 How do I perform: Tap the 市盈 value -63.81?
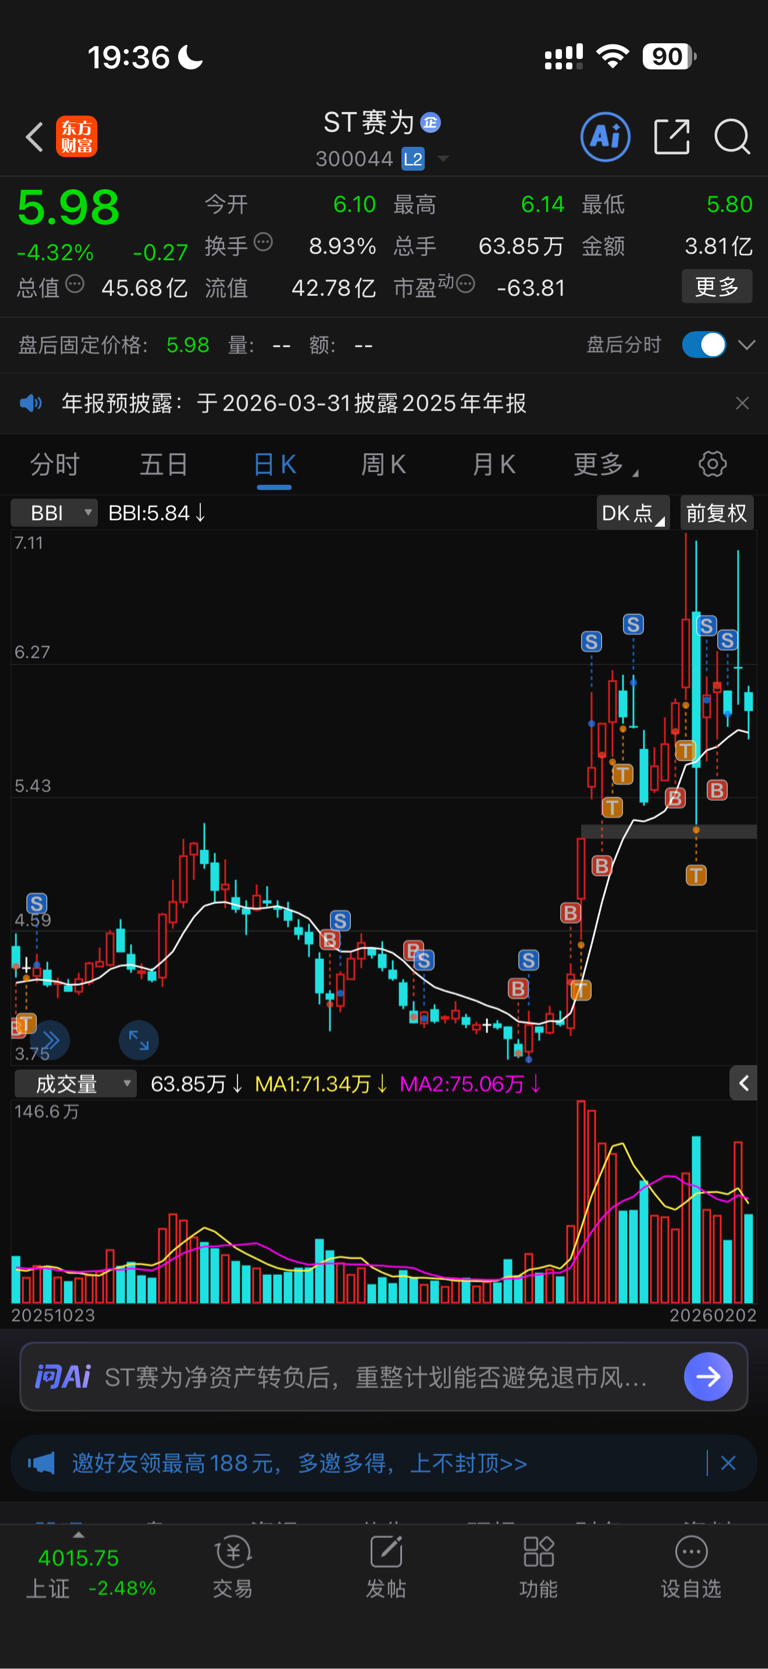pos(531,288)
